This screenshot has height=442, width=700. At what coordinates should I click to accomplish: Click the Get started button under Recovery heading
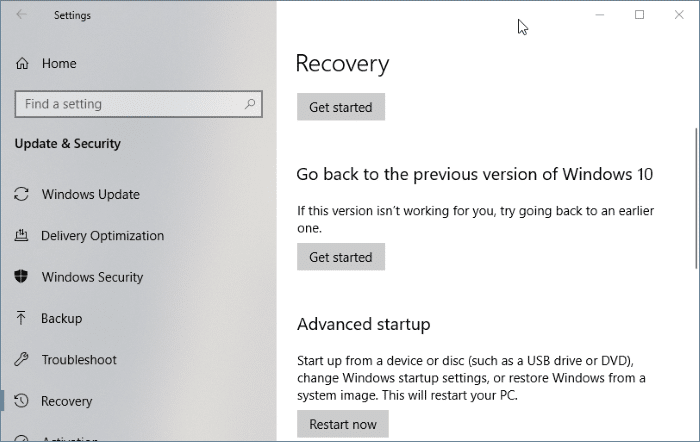click(341, 107)
